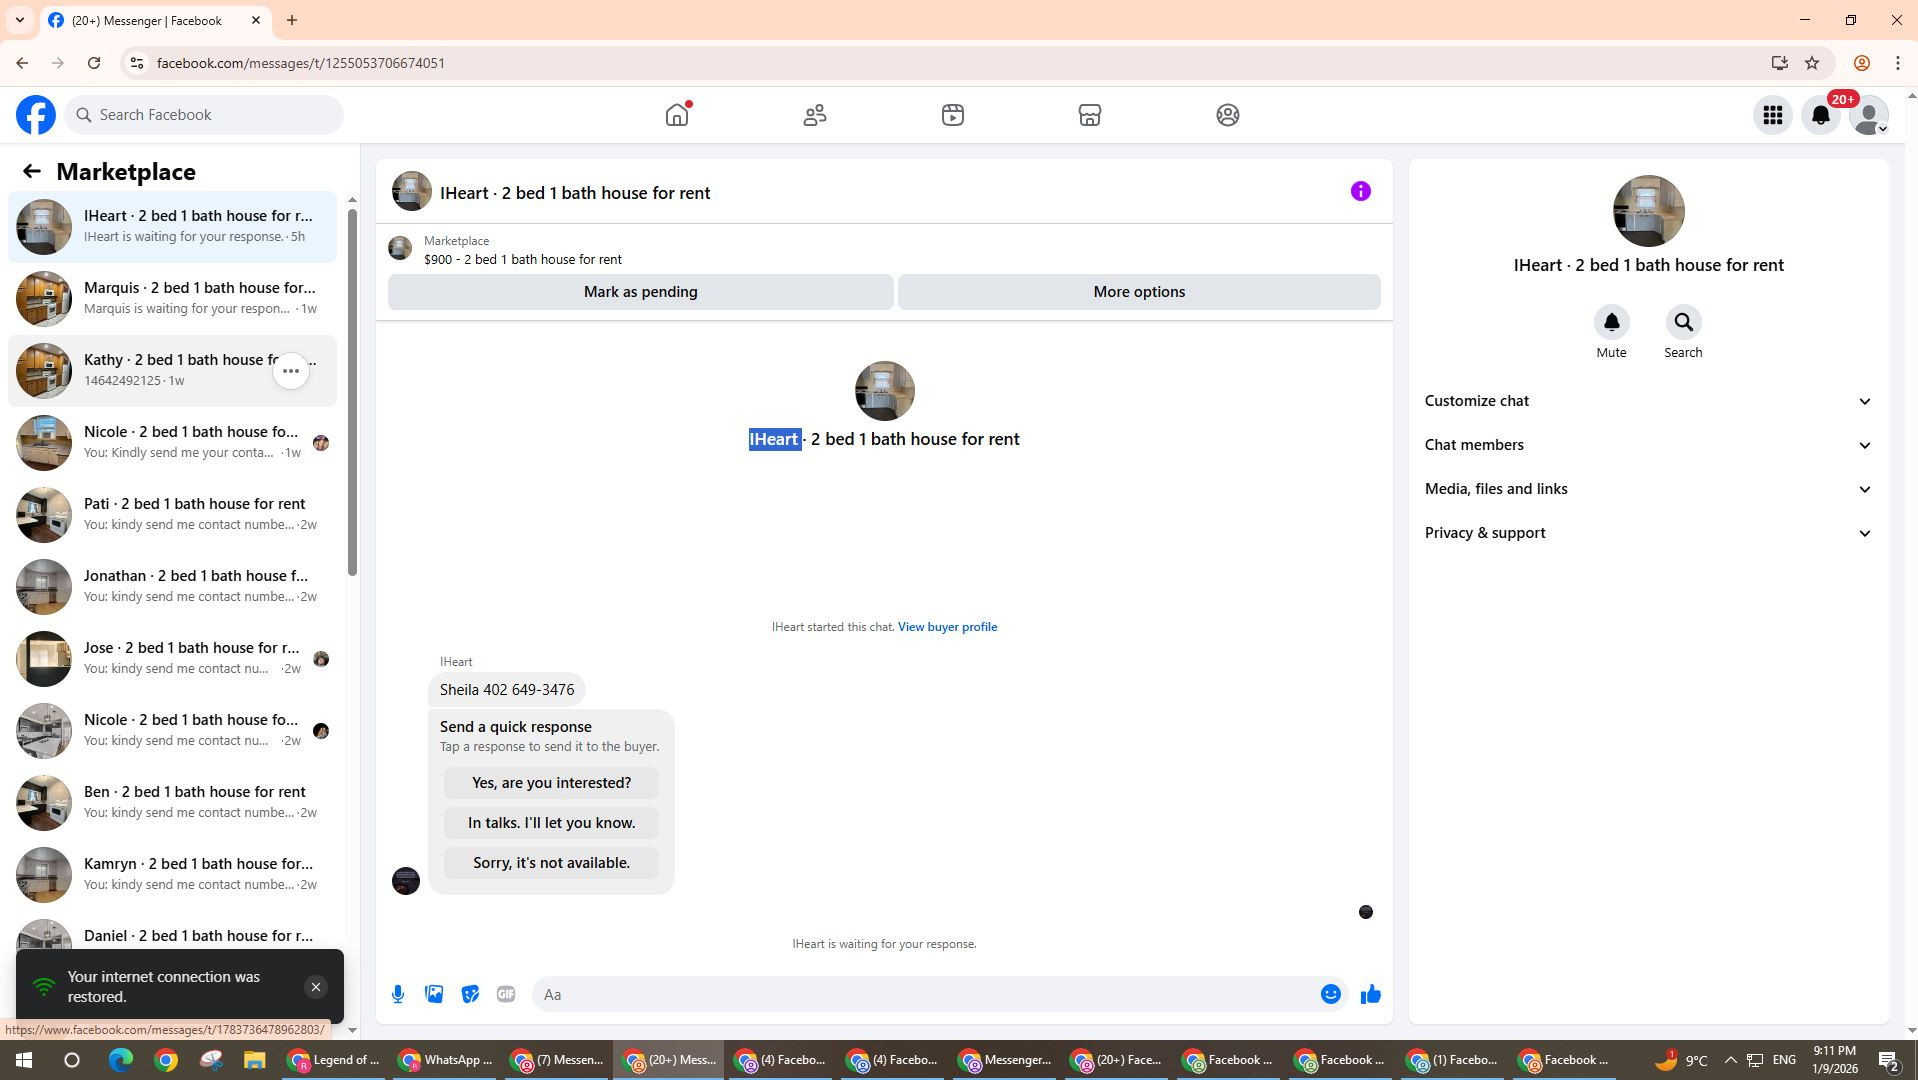The height and width of the screenshot is (1080, 1918).
Task: Send 'Yes, are you interested?' quick reply
Action: [551, 783]
